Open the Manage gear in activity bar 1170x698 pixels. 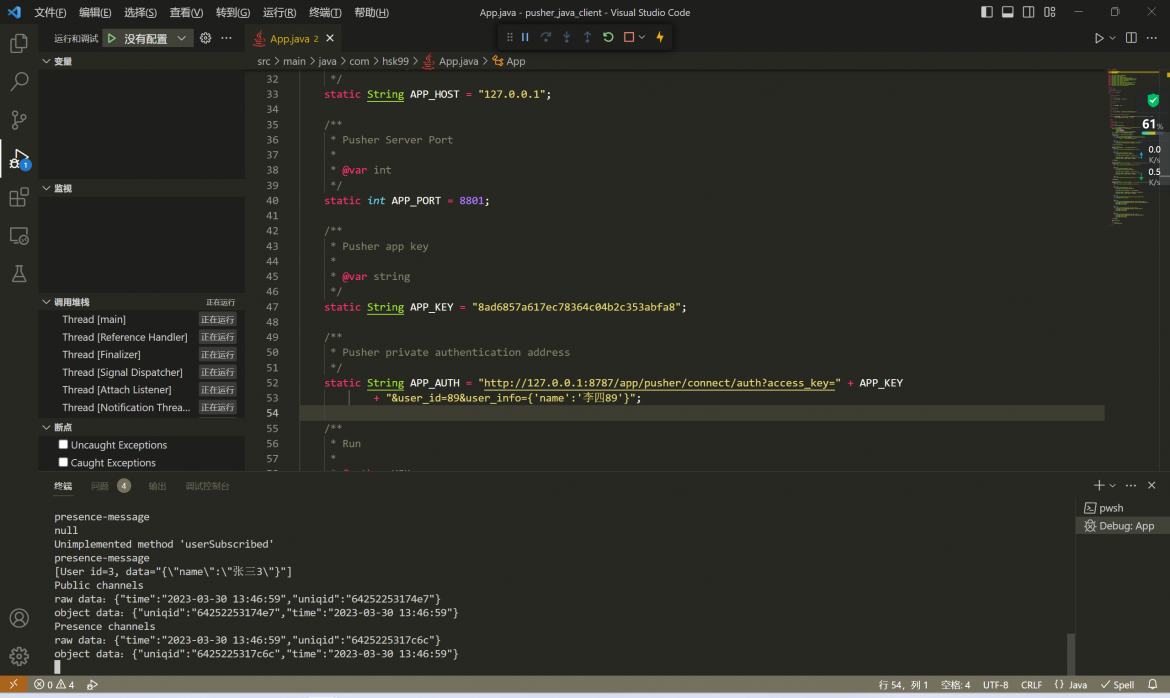(x=19, y=656)
